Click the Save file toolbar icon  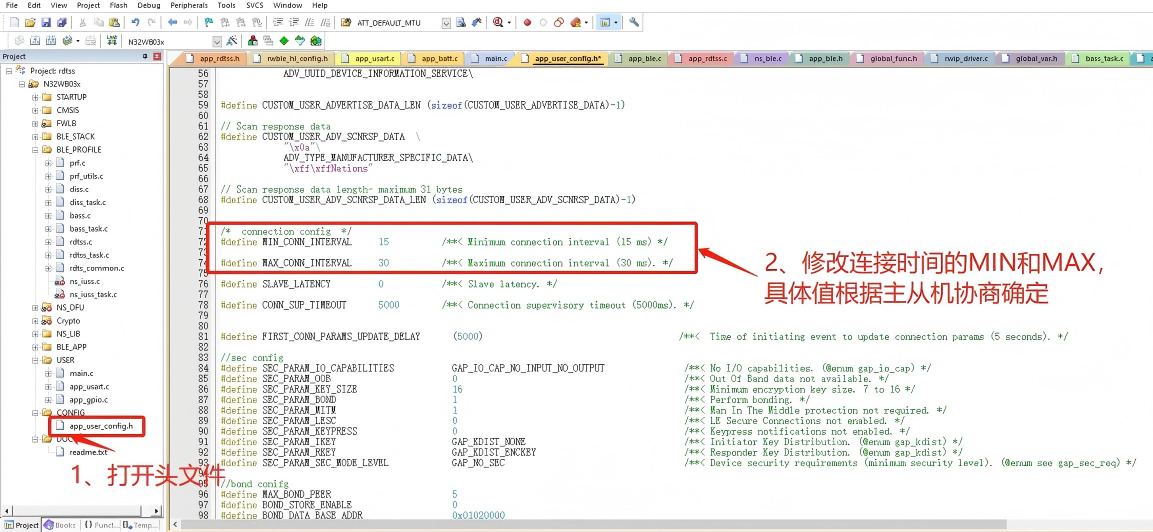pos(45,22)
